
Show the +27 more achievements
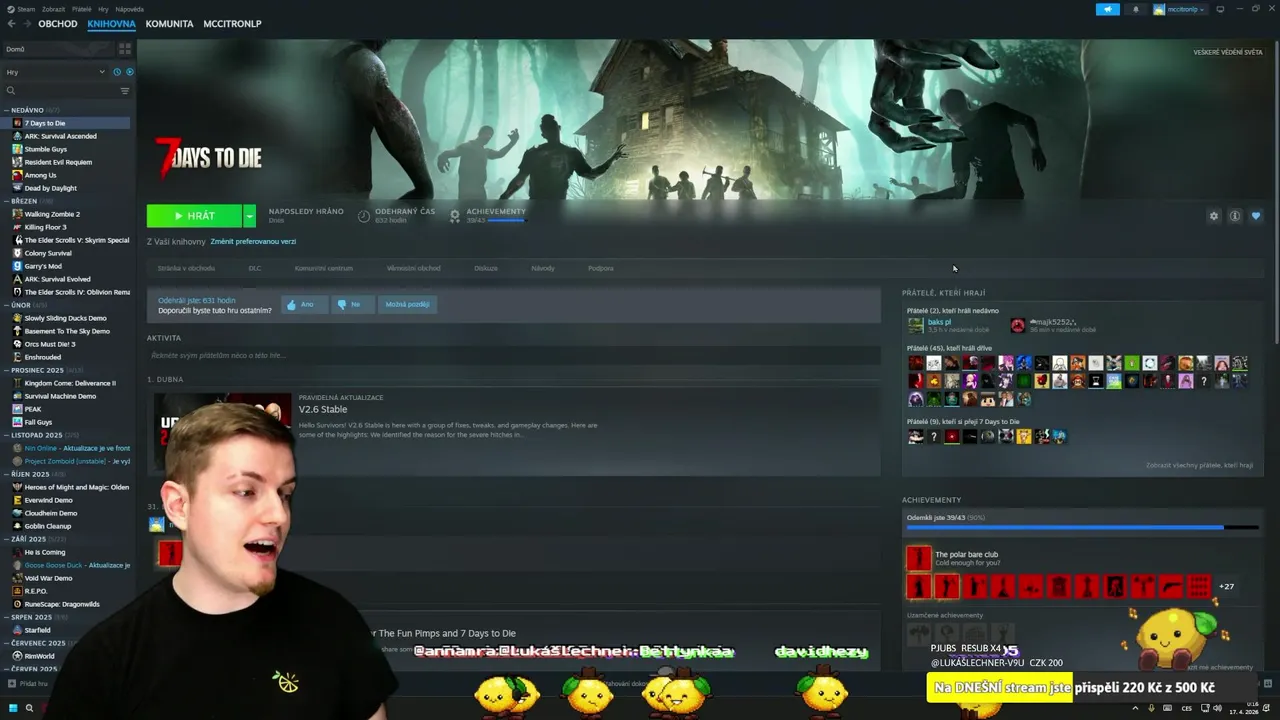[1226, 586]
